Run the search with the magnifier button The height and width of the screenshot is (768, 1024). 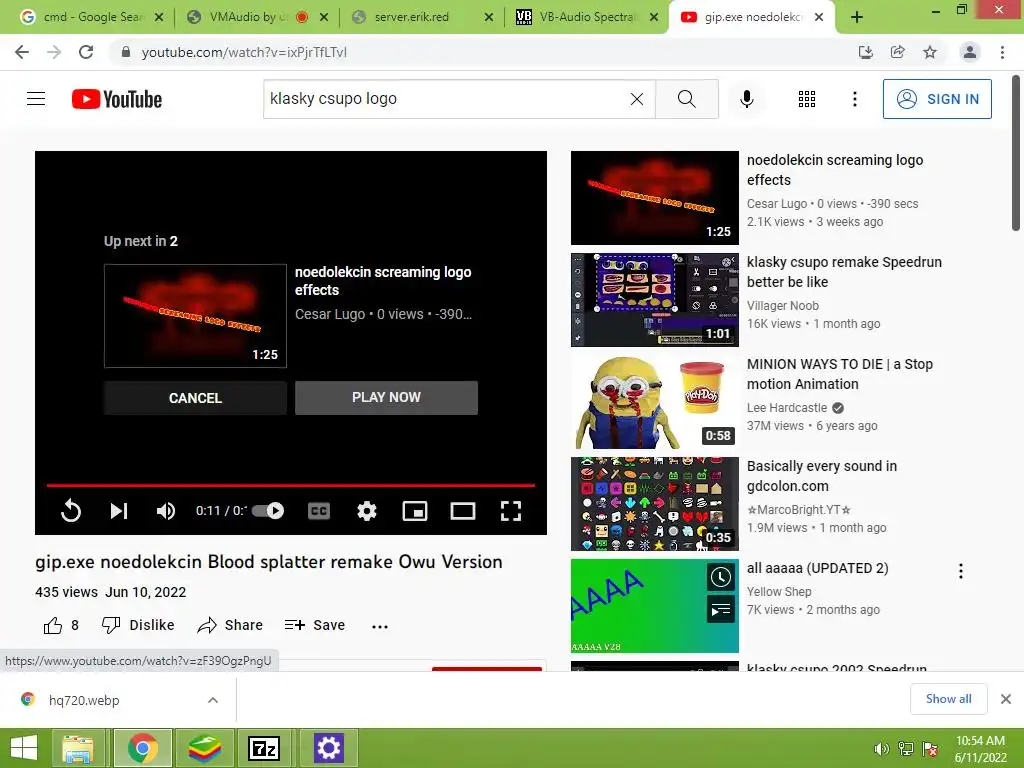[x=686, y=99]
